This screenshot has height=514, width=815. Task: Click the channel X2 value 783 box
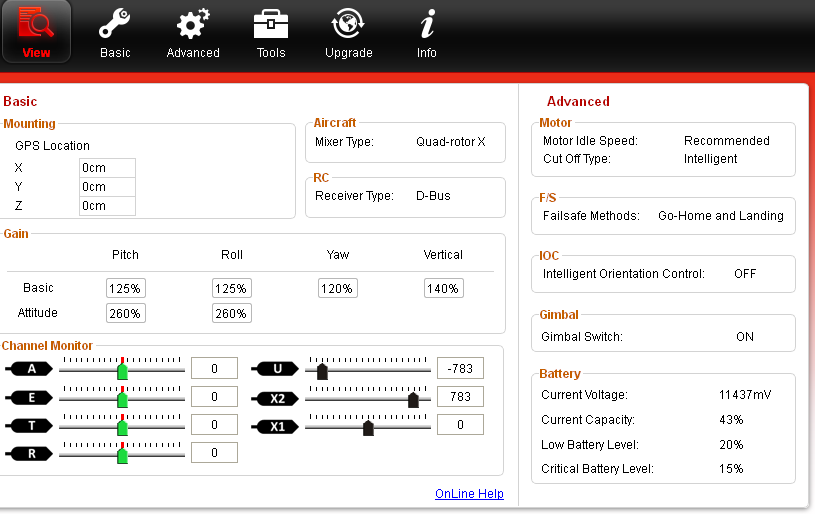tap(461, 397)
